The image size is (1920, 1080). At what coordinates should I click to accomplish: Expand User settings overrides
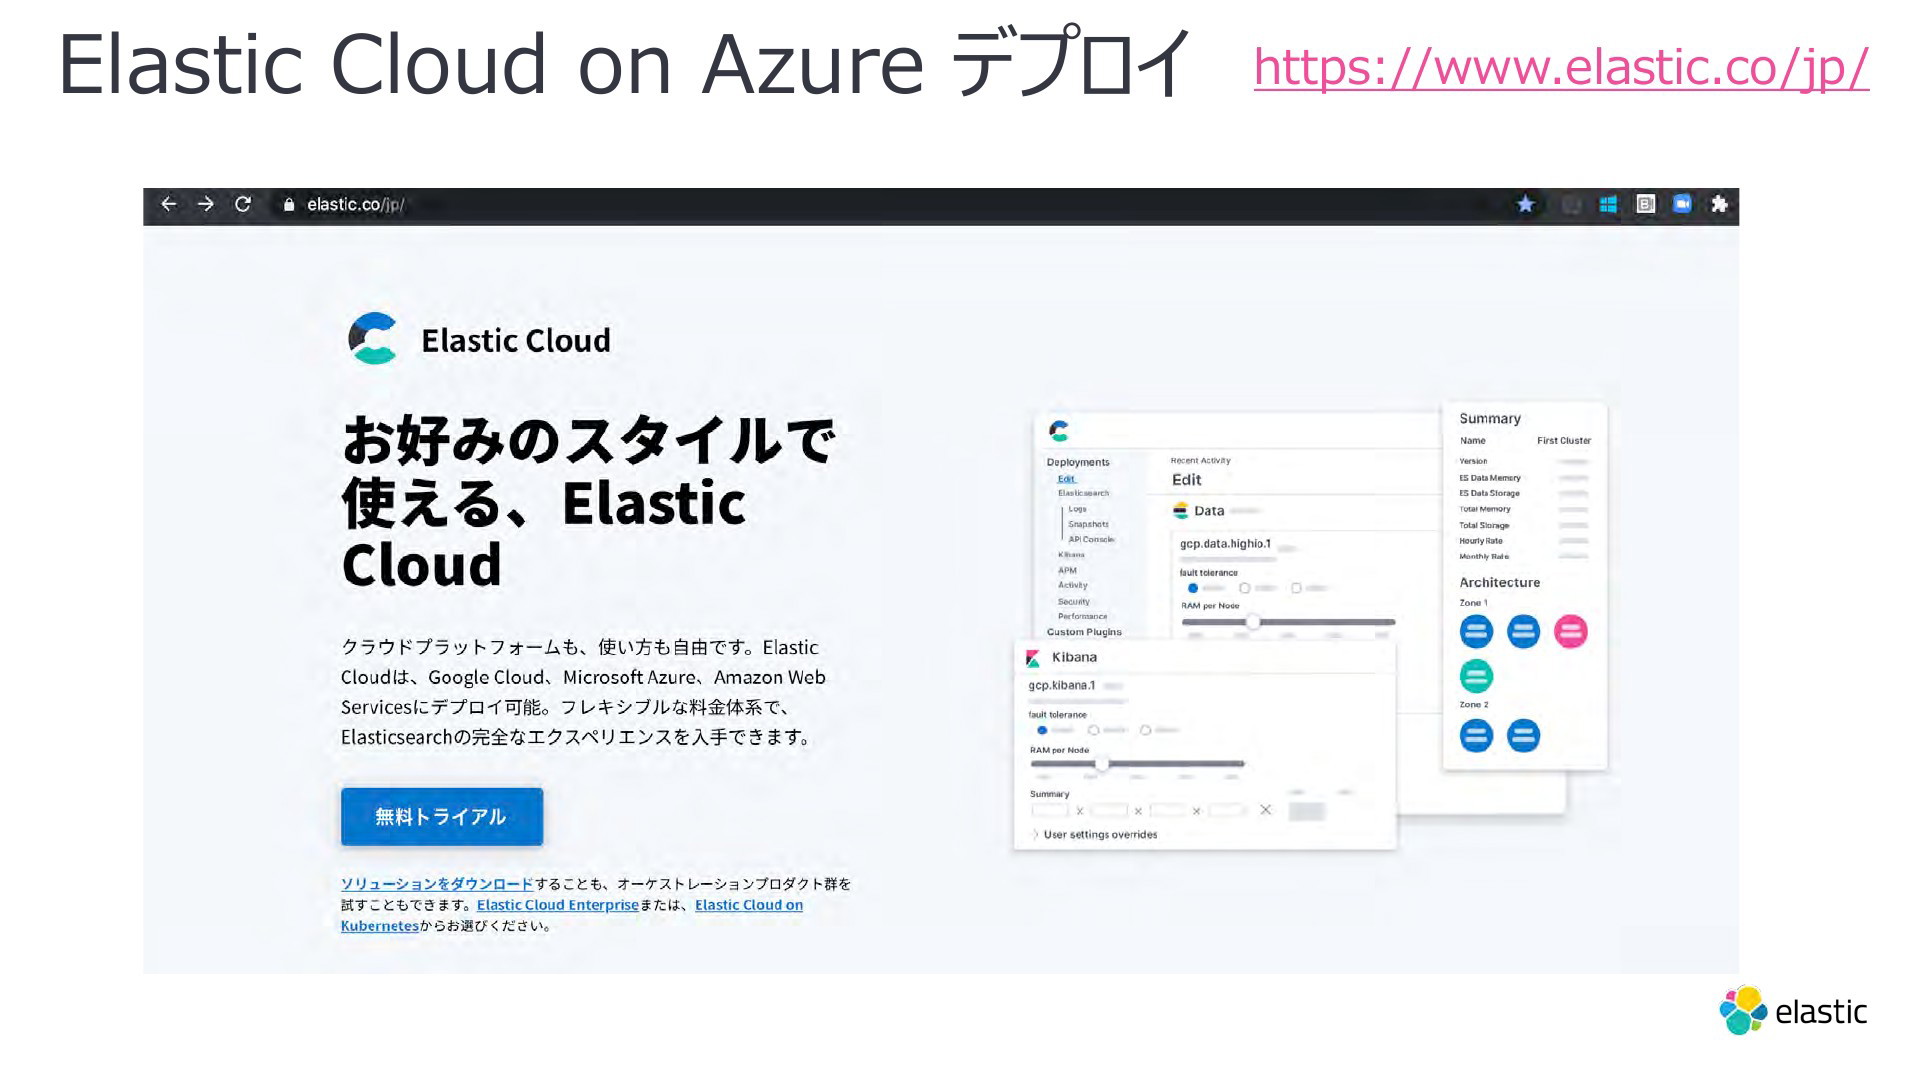(x=1094, y=835)
